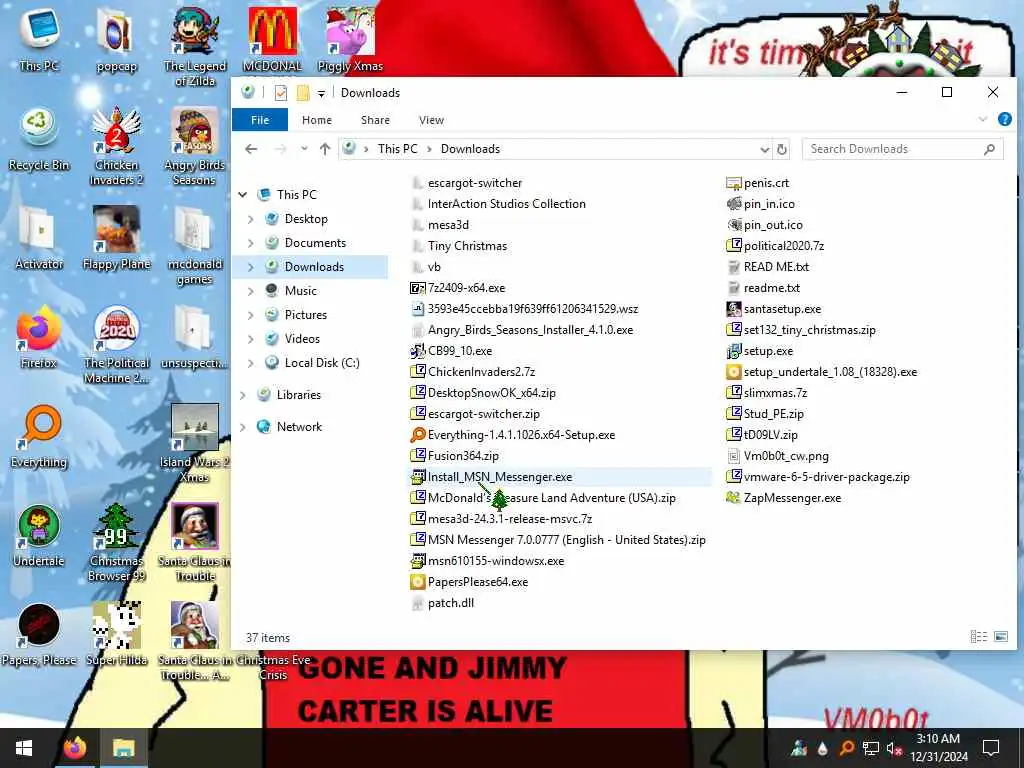Open the Share ribbon tab
Image resolution: width=1024 pixels, height=768 pixels.
coord(376,120)
